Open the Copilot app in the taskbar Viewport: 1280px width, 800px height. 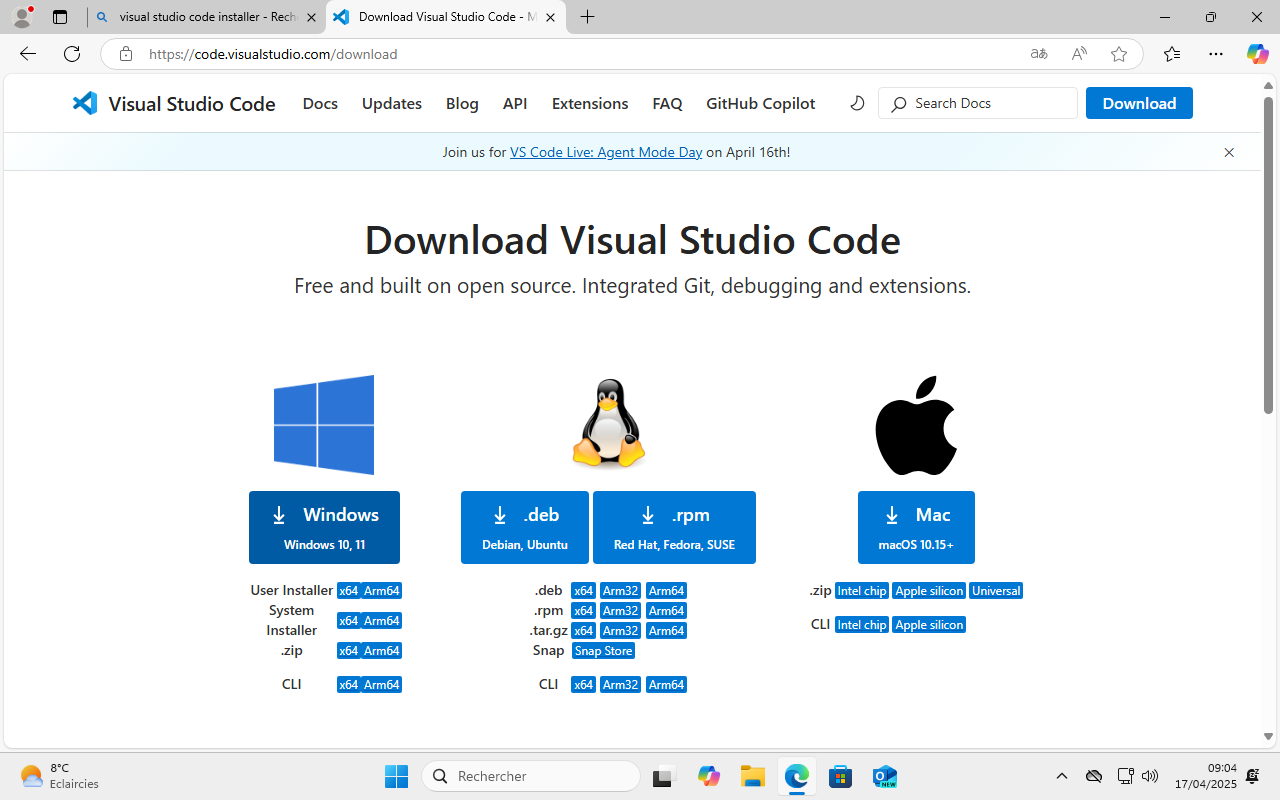coord(709,776)
